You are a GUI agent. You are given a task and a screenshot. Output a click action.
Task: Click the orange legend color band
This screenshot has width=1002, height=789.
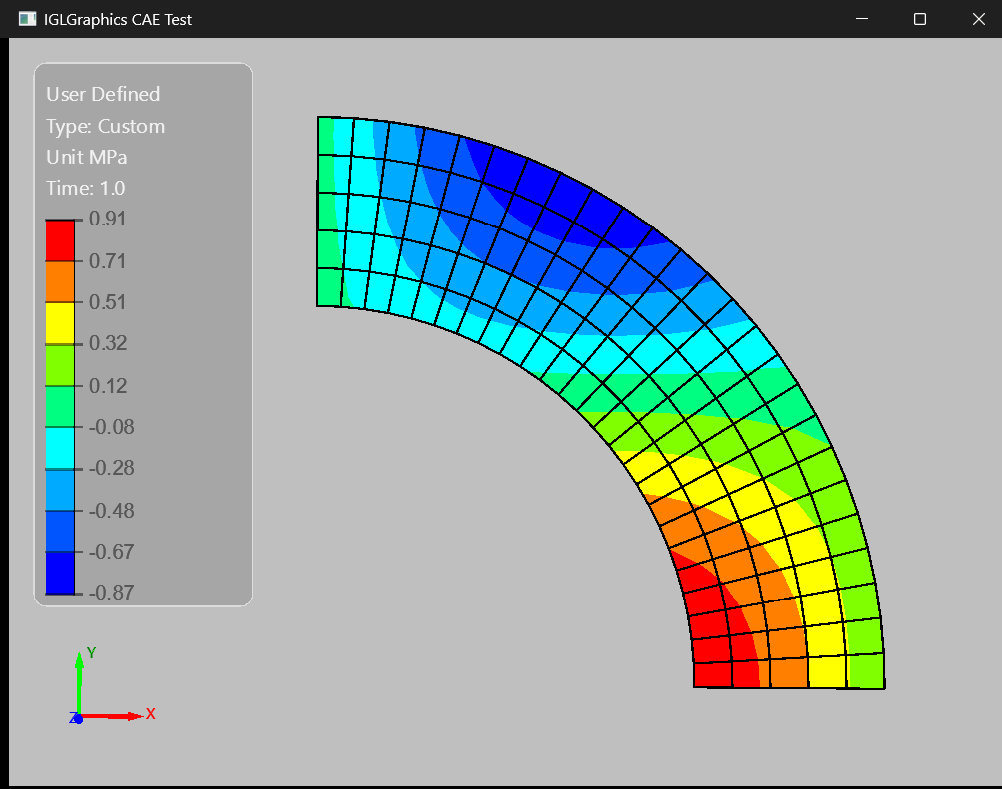click(60, 282)
